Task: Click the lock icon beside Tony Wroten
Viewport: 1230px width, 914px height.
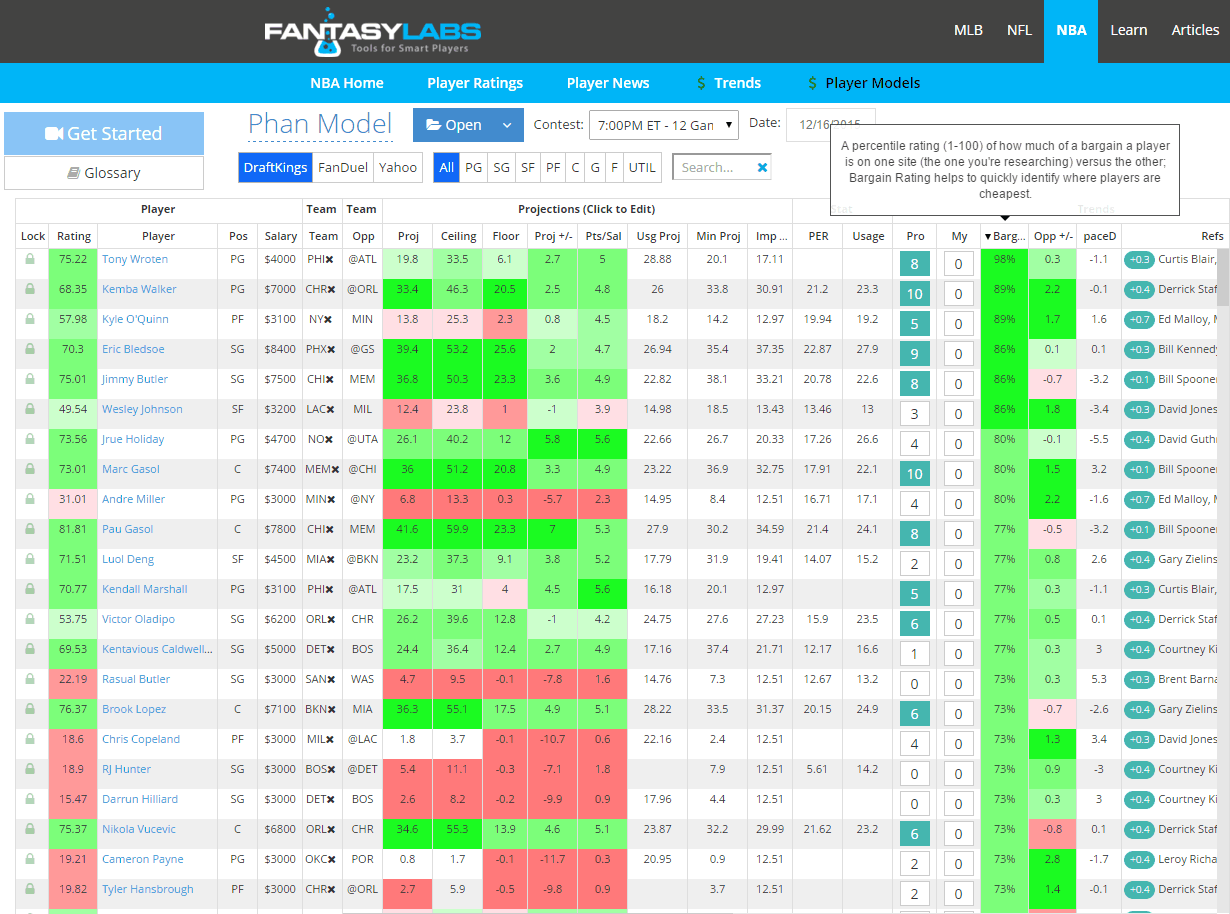Action: (x=31, y=259)
